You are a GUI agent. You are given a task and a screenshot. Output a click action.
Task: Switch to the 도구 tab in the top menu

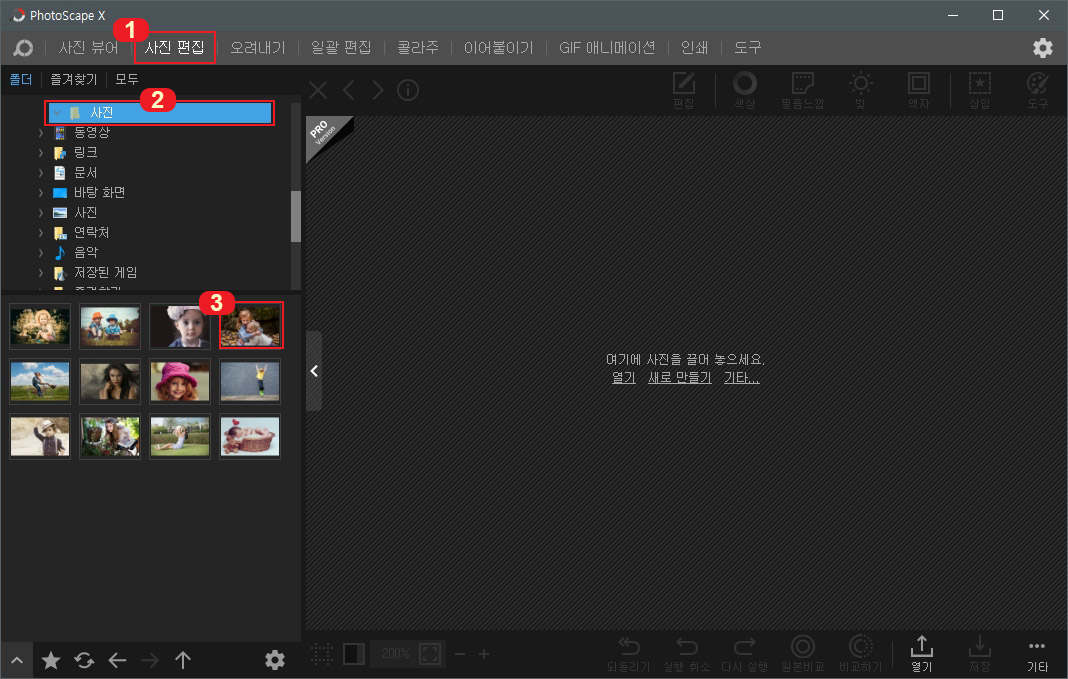tap(747, 48)
